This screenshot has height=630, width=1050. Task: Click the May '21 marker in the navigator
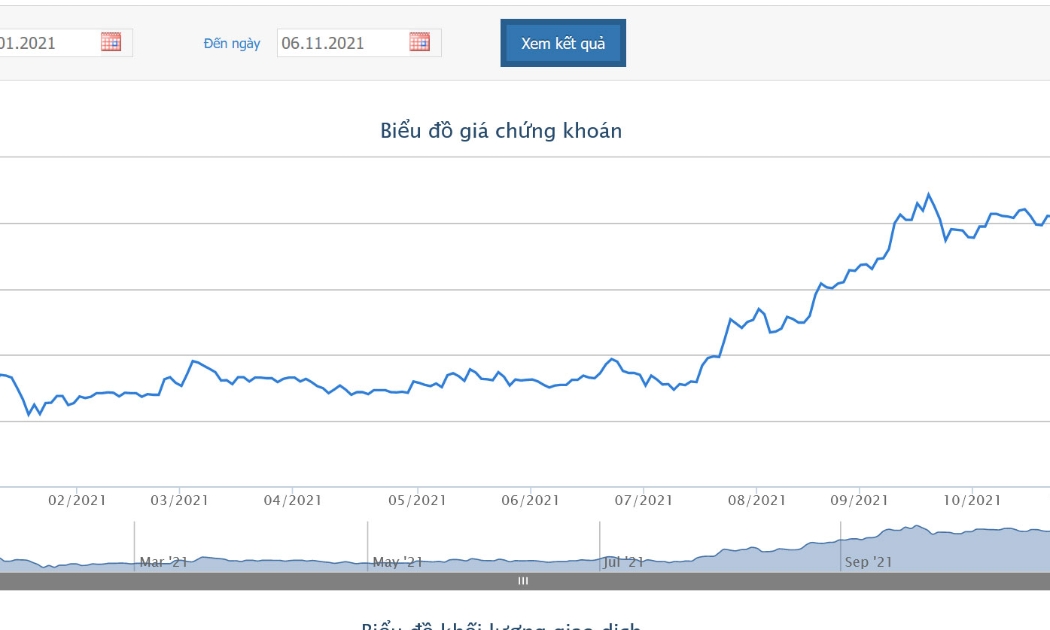click(398, 562)
